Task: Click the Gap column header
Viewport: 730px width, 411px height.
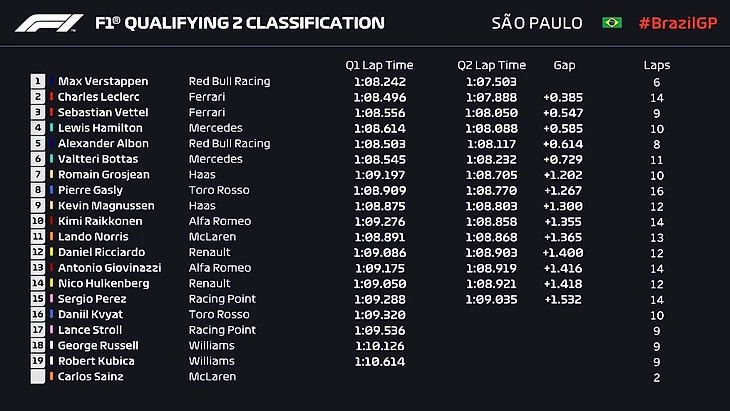Action: 564,65
